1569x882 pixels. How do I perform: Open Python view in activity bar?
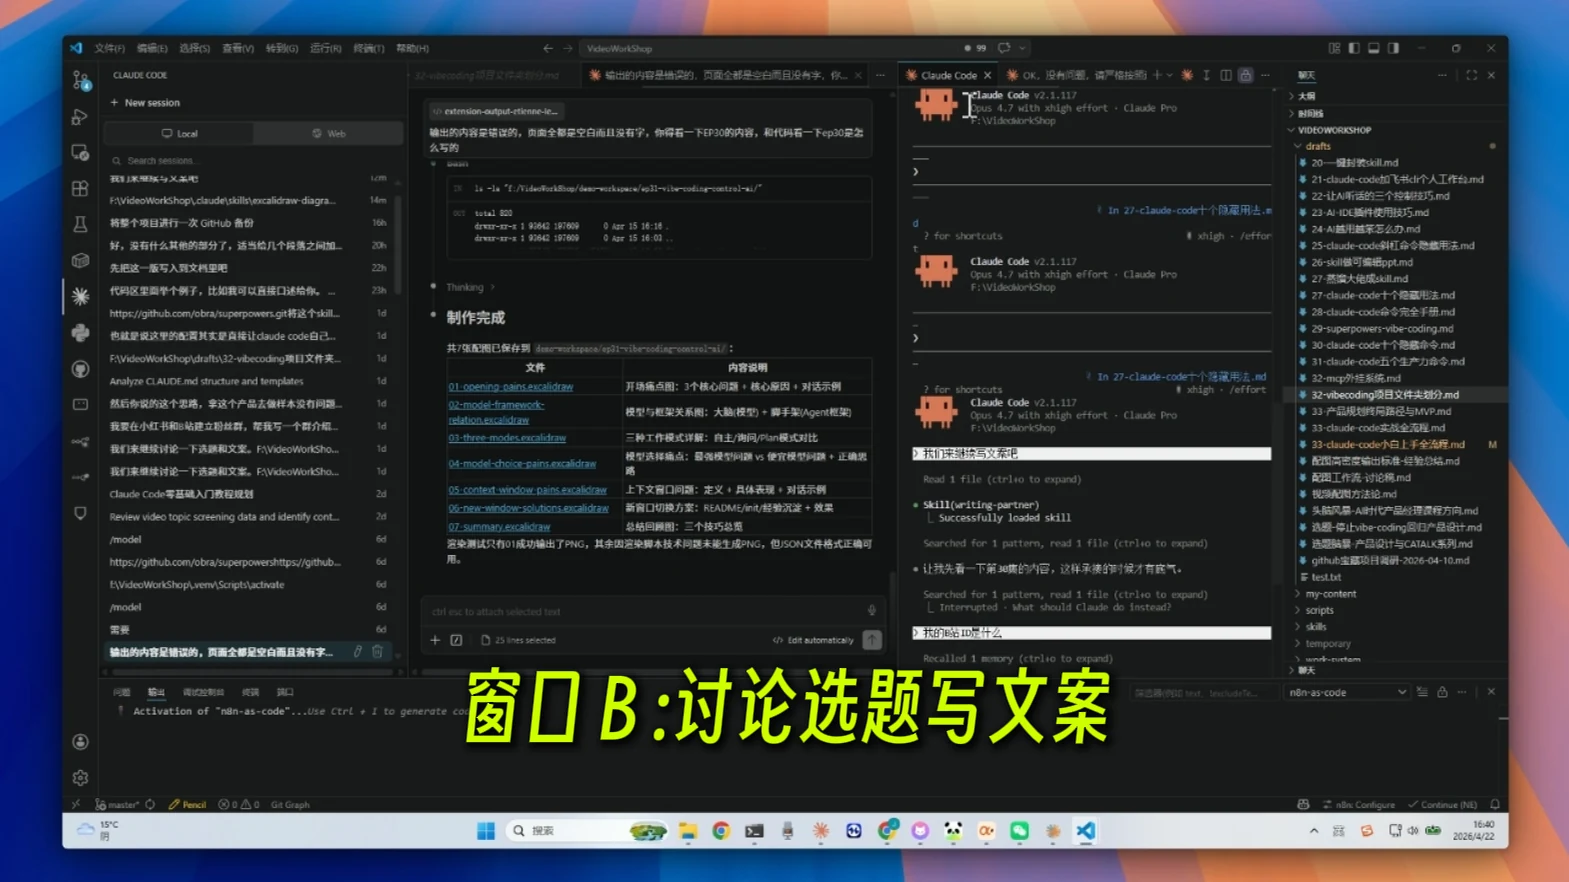[x=81, y=332]
